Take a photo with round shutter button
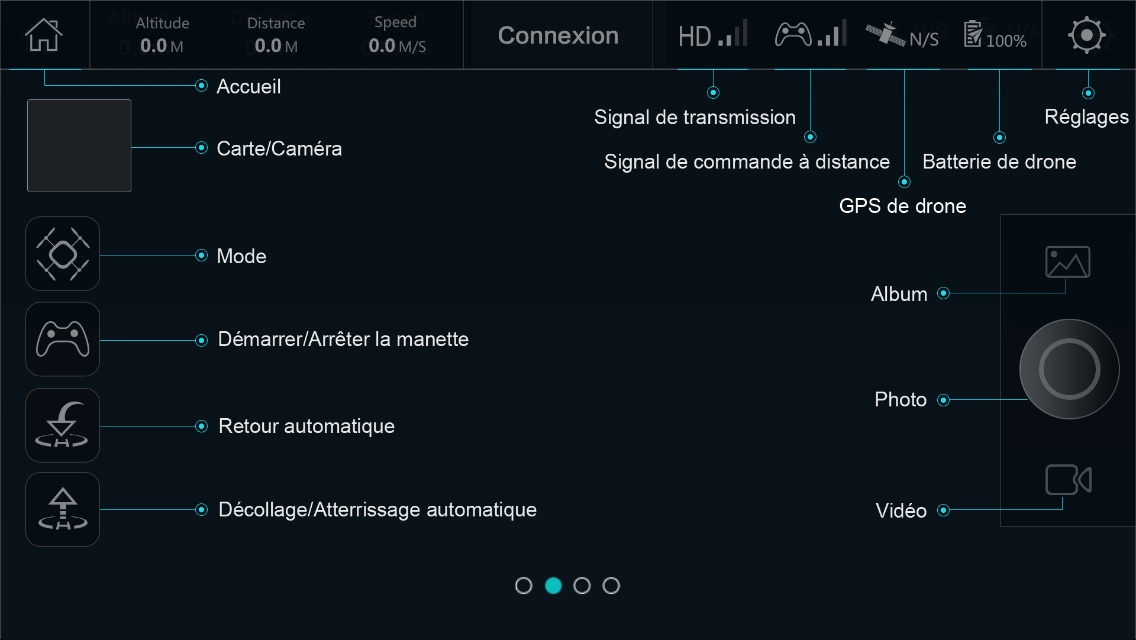The width and height of the screenshot is (1136, 640). (1069, 369)
